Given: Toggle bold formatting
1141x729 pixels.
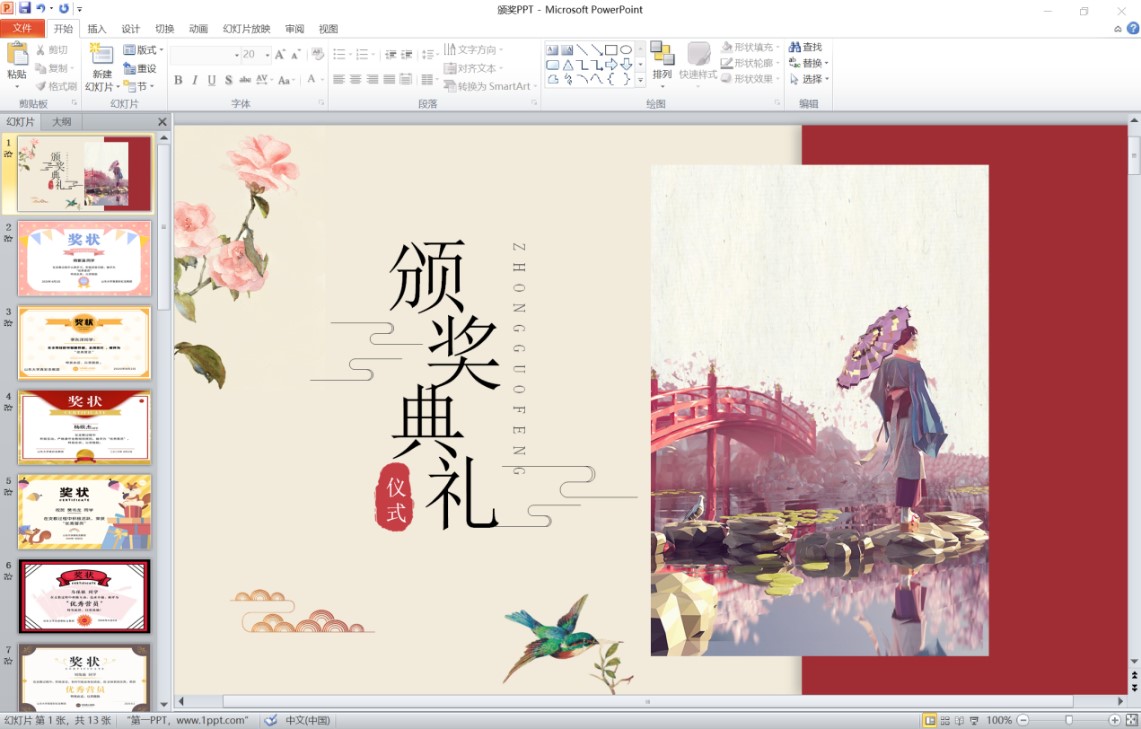Looking at the screenshot, I should coord(178,80).
